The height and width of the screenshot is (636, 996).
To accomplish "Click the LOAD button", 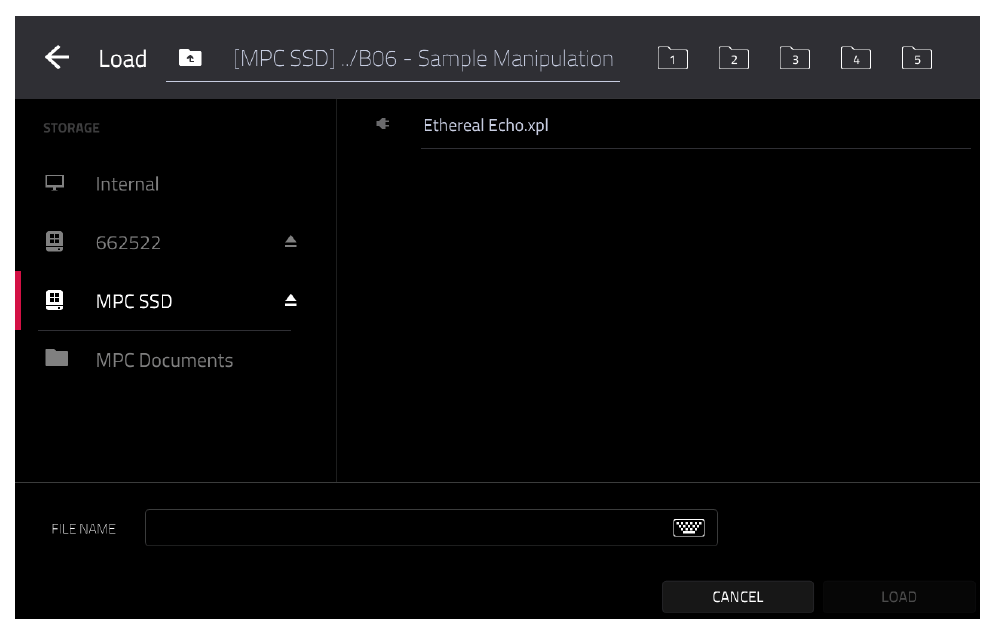I will click(x=899, y=597).
